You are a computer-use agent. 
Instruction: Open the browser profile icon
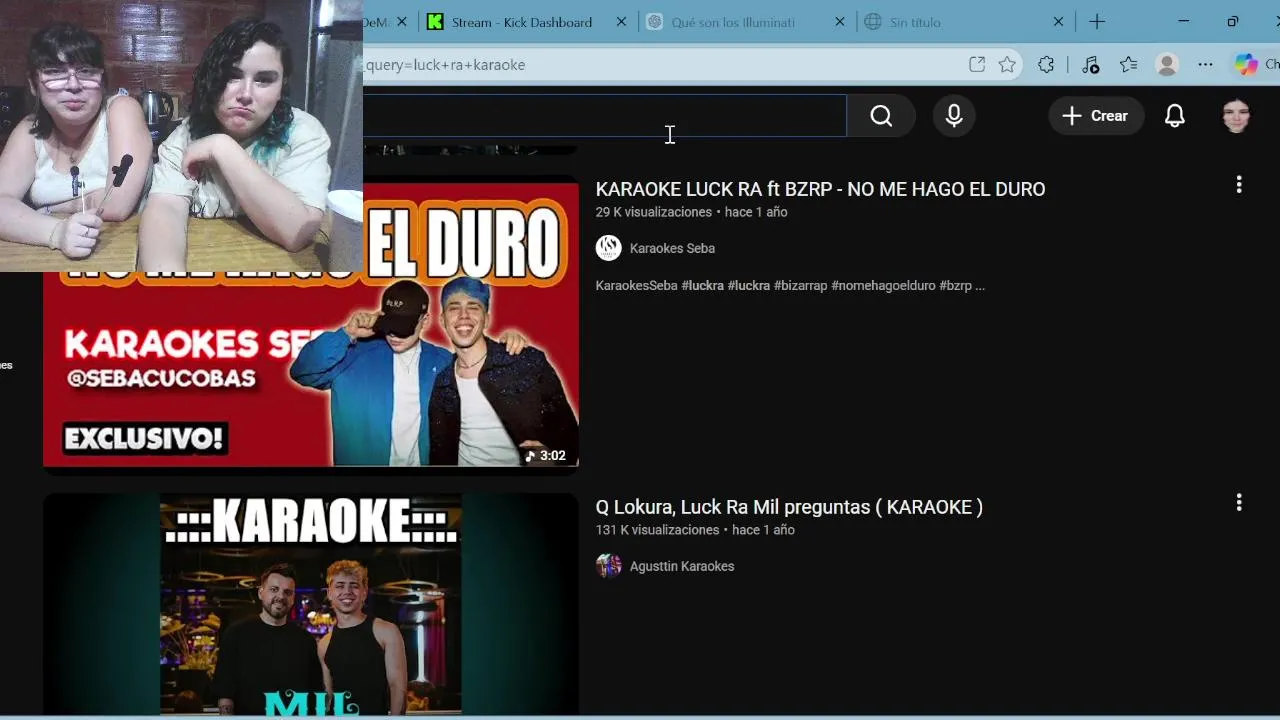coord(1167,65)
